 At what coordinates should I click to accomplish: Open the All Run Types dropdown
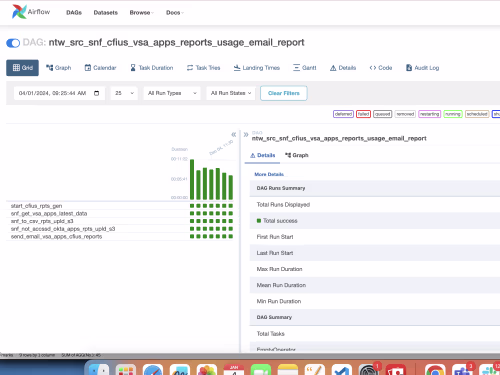point(172,93)
